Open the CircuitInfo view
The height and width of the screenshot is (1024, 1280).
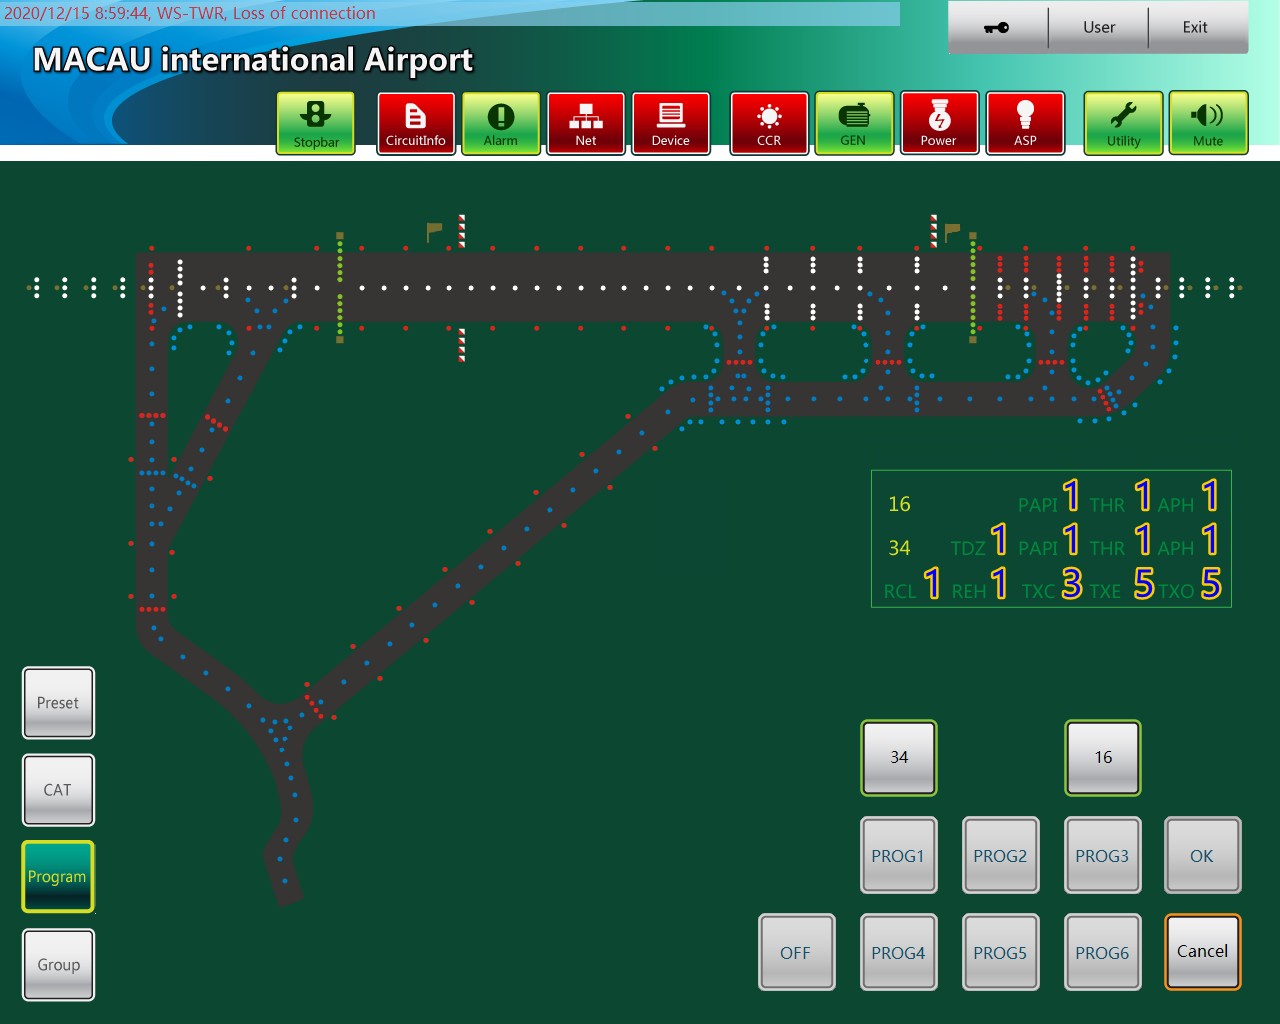pyautogui.click(x=416, y=123)
